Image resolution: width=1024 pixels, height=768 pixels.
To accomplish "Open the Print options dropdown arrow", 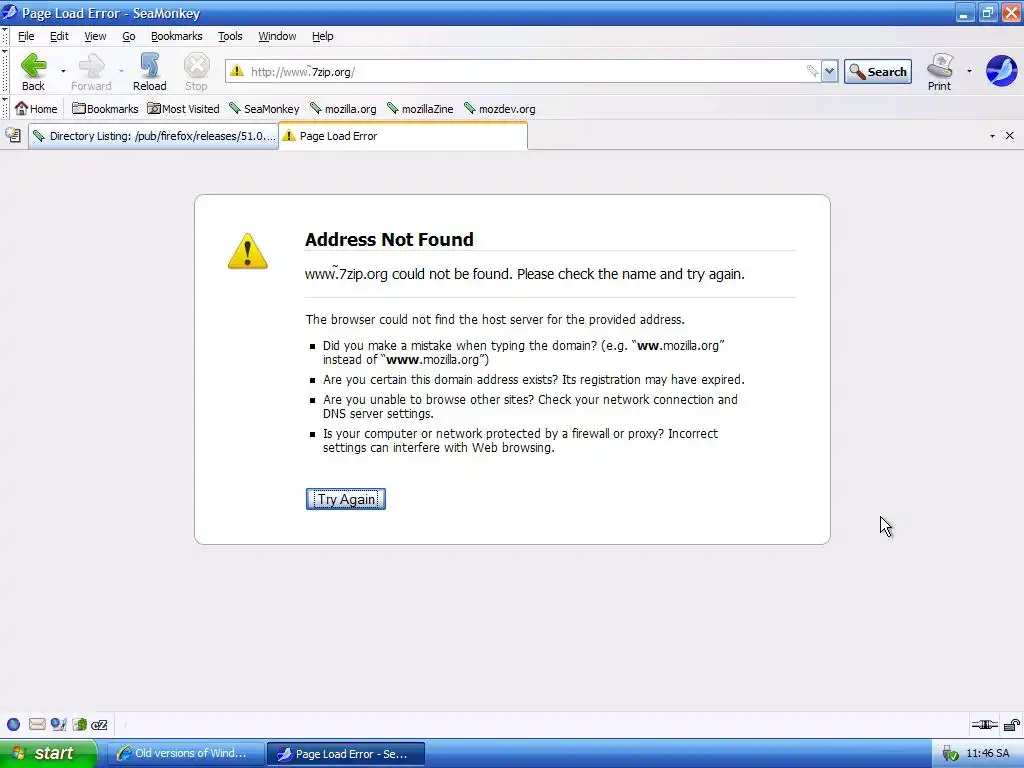I will [969, 71].
